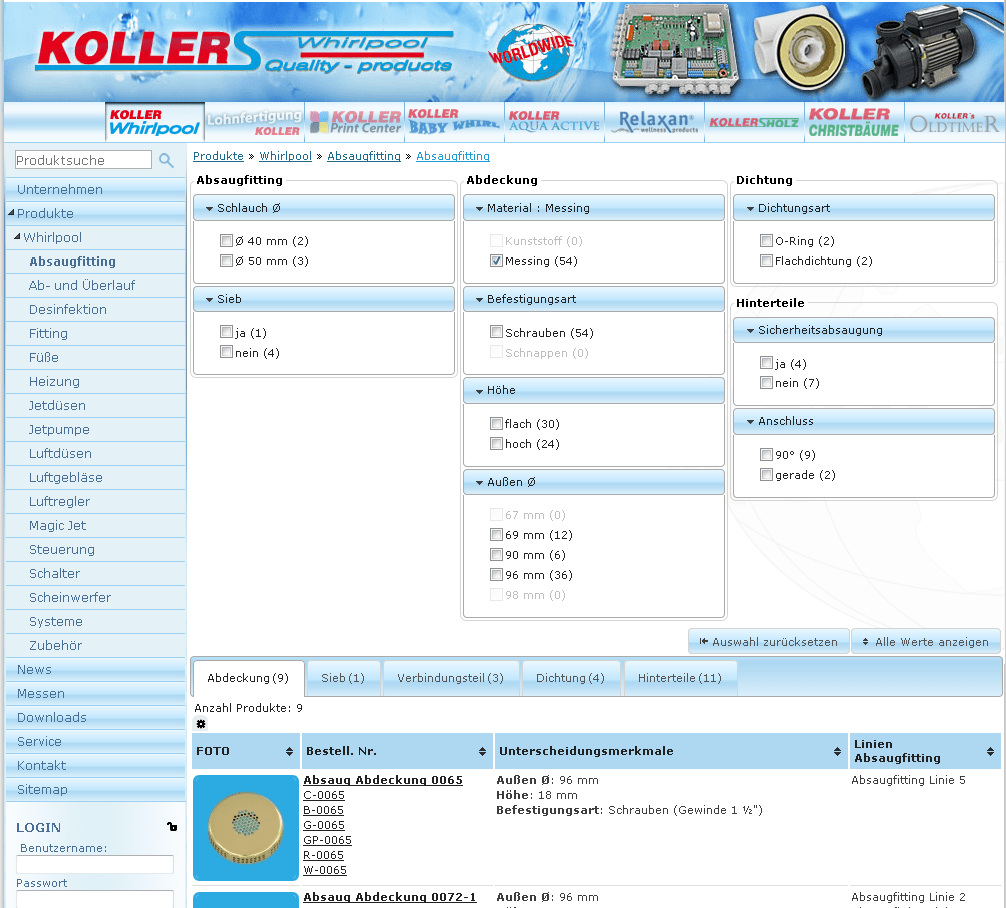The image size is (1006, 908).
Task: Click the search magnifier icon
Action: point(166,160)
